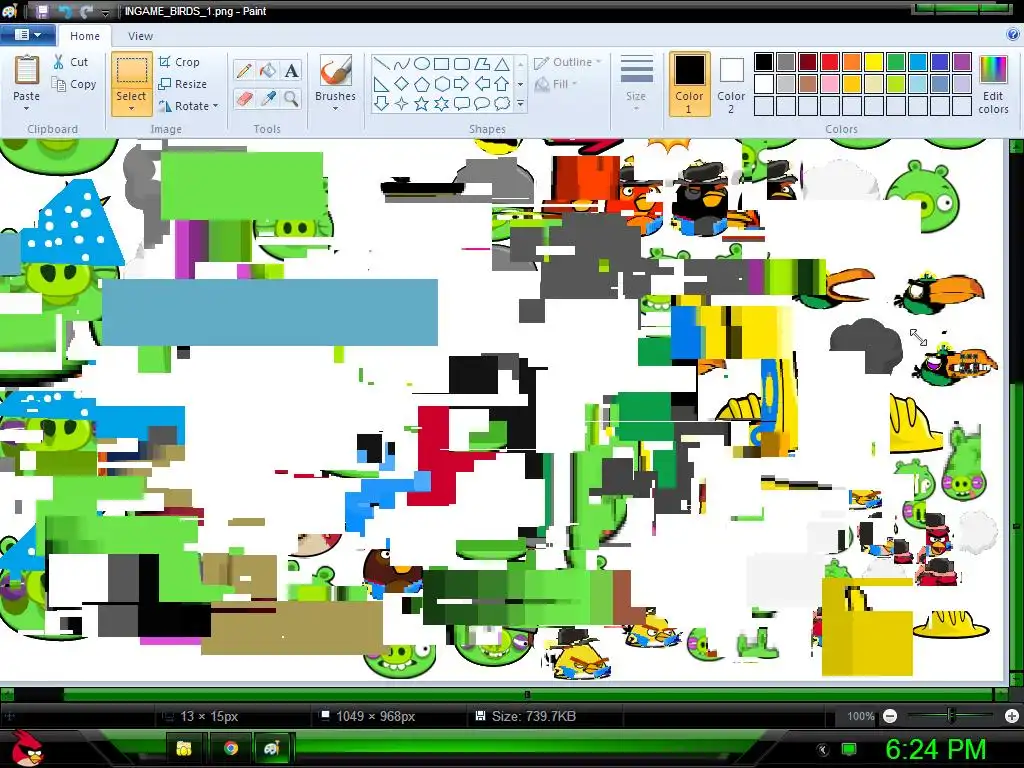Open the Paint application menu button

(x=27, y=35)
